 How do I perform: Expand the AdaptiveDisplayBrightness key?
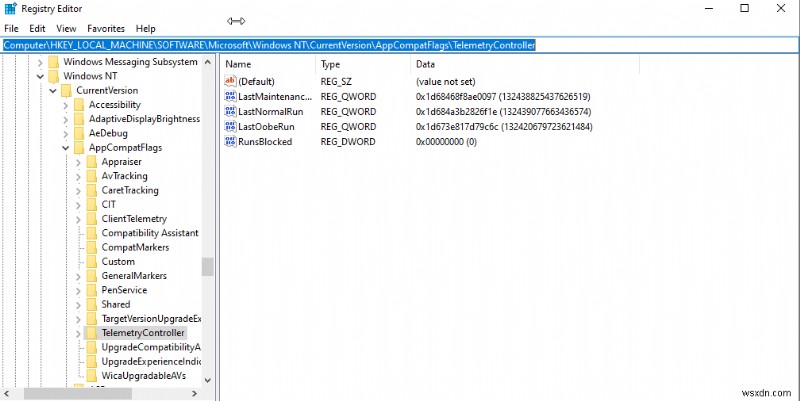[65, 119]
